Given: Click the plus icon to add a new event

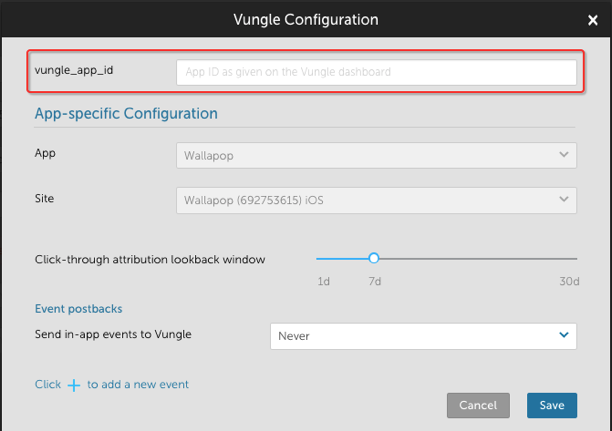Looking at the screenshot, I should tap(74, 385).
